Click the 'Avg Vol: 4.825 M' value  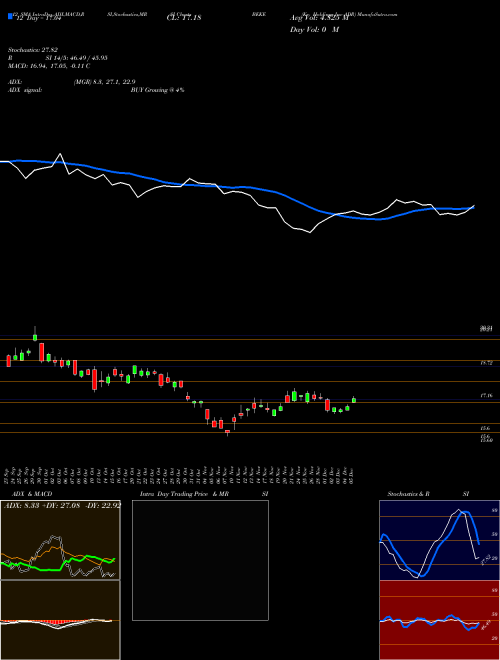tap(319, 18)
